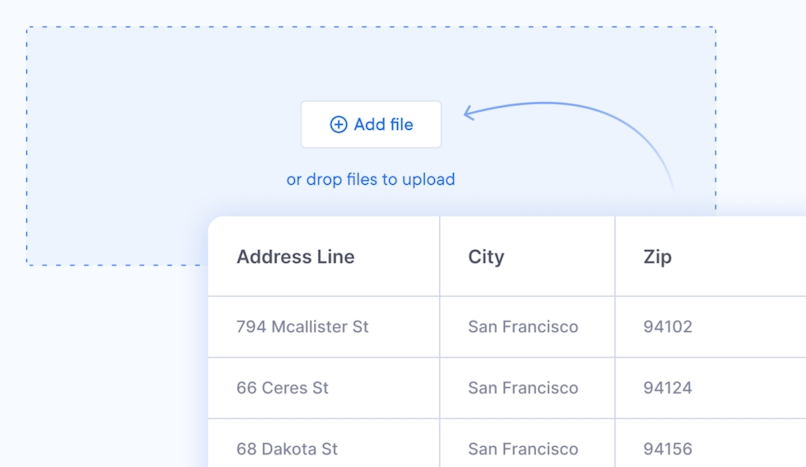Select the 94102 zip cell
This screenshot has width=806, height=467.
(668, 327)
